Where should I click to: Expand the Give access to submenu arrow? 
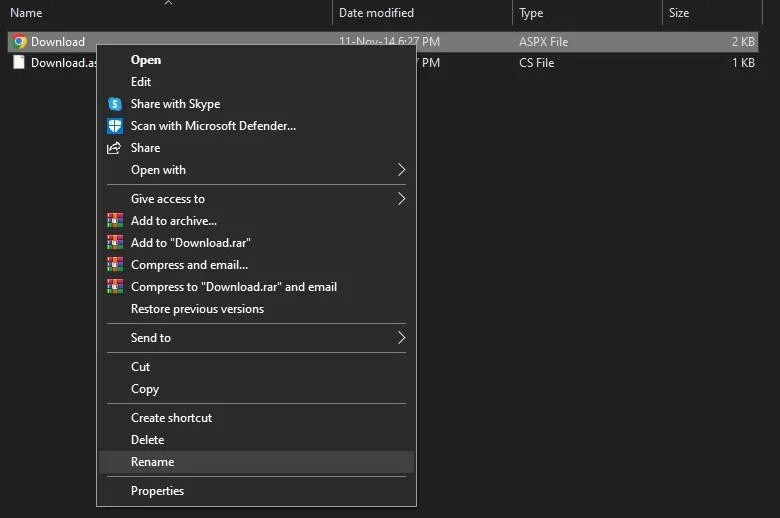coord(401,199)
